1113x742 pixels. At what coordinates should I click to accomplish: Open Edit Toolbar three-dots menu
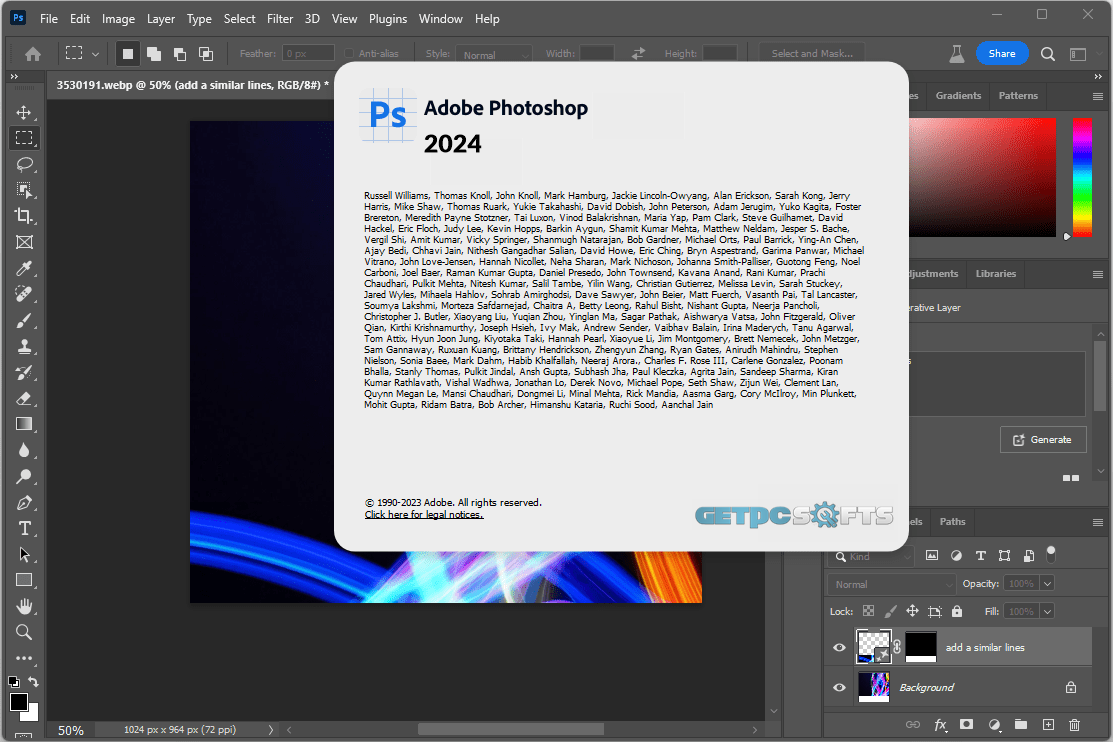[24, 658]
